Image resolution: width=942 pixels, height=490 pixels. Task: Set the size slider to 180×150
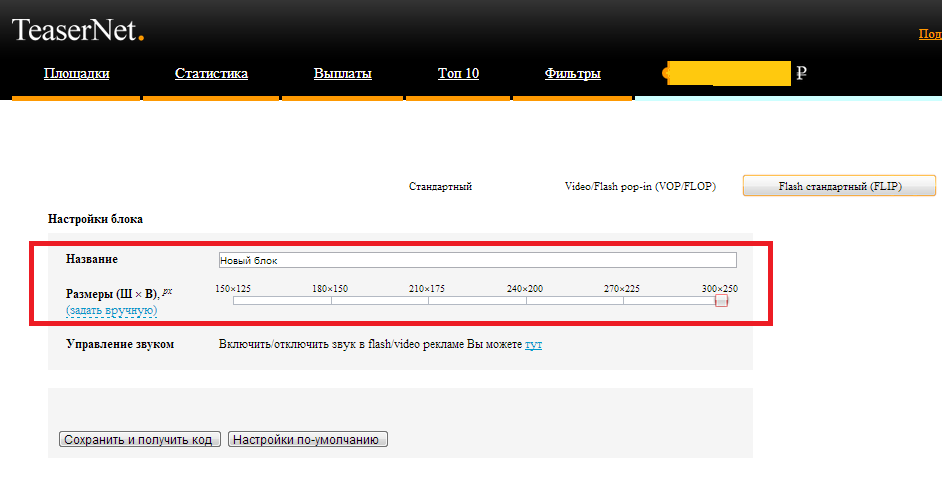click(x=331, y=300)
